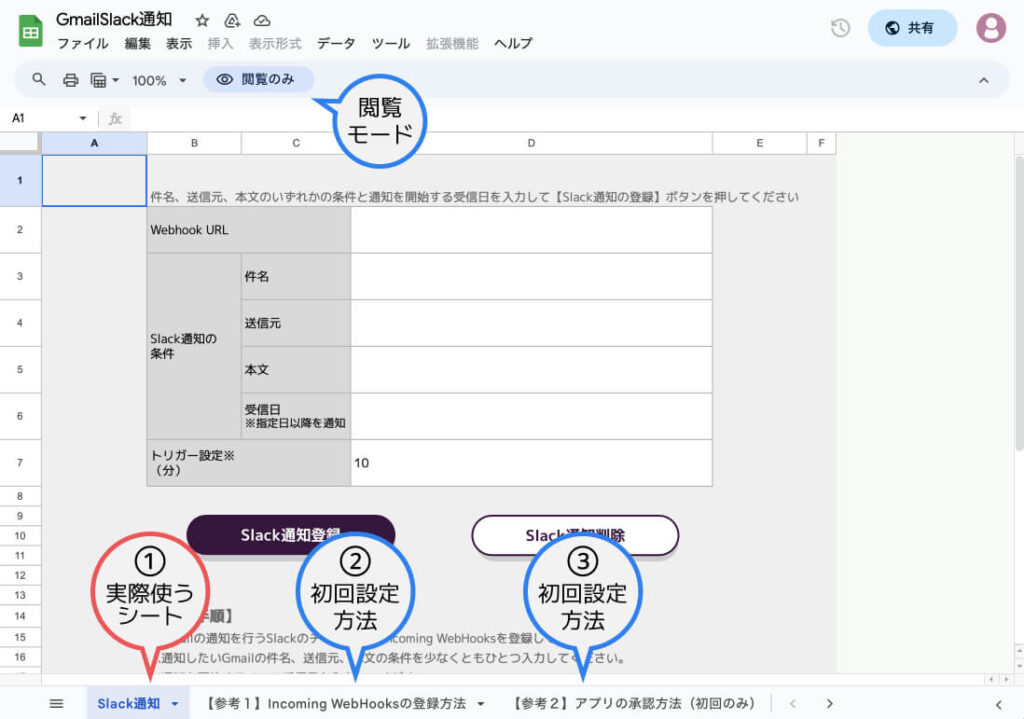The image size is (1024, 719).
Task: Open 【参考１】 tab options arrow
Action: point(481,703)
